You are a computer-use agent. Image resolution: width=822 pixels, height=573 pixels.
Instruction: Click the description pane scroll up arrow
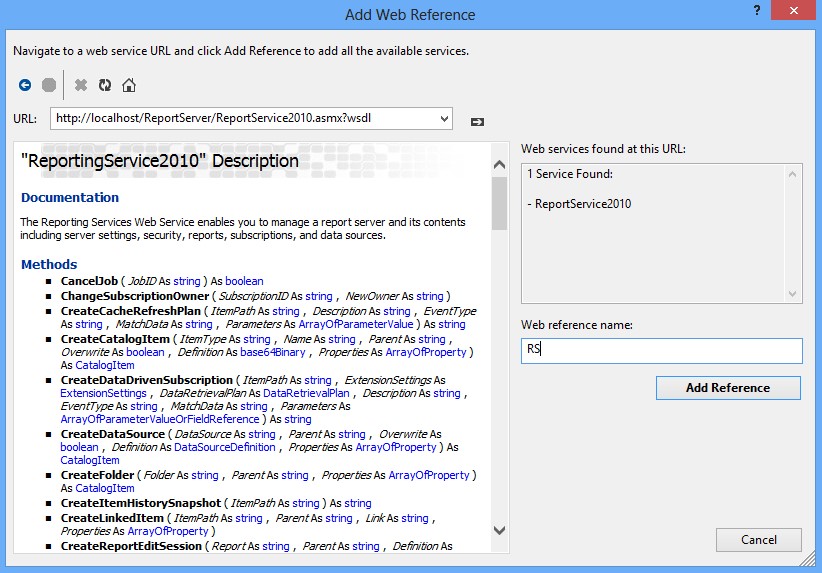(x=500, y=165)
